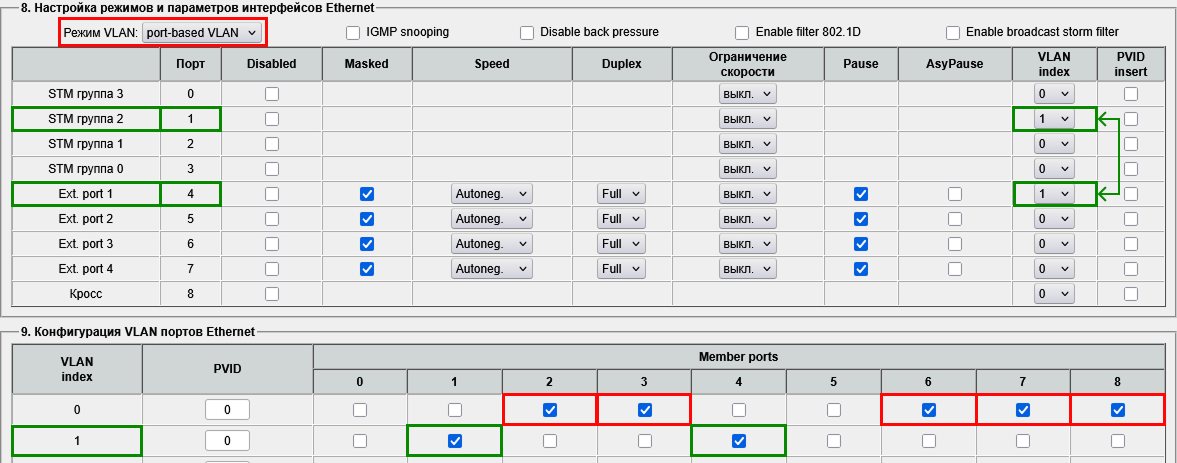Check Disabled for Кросс port 8
1177x463 pixels.
[271, 293]
